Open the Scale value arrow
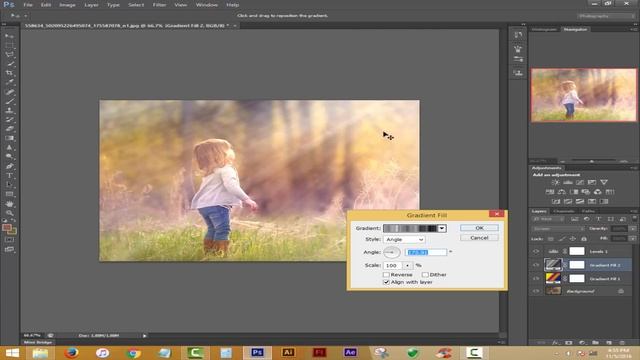This screenshot has width=640, height=360. [407, 265]
